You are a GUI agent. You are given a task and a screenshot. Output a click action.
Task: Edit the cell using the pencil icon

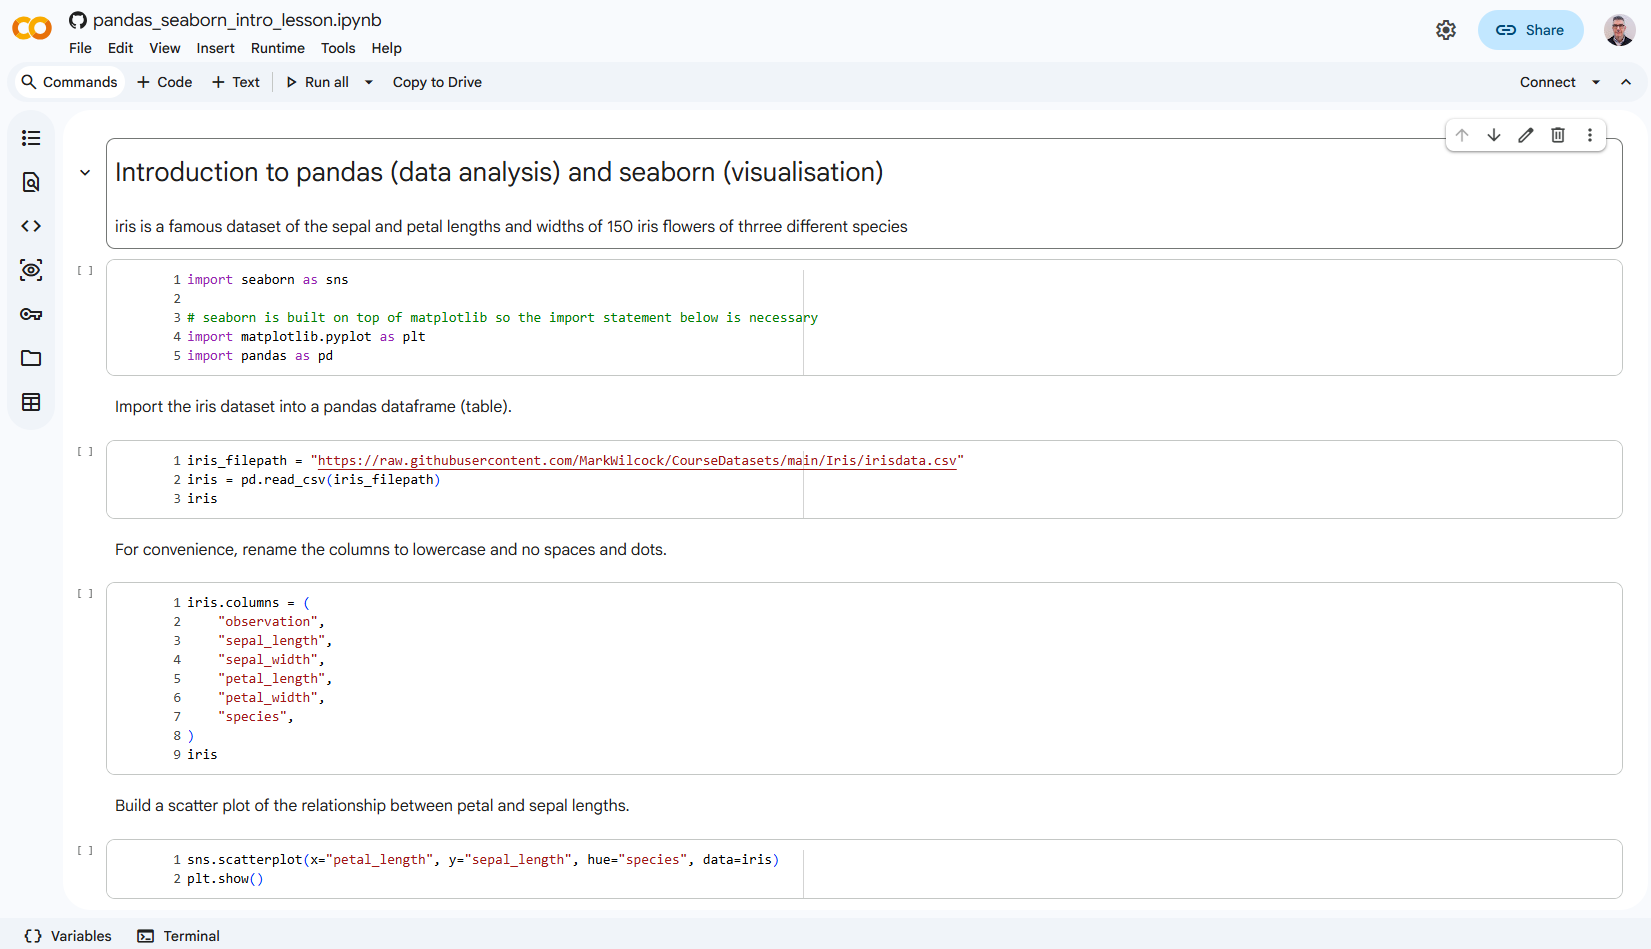click(x=1525, y=134)
